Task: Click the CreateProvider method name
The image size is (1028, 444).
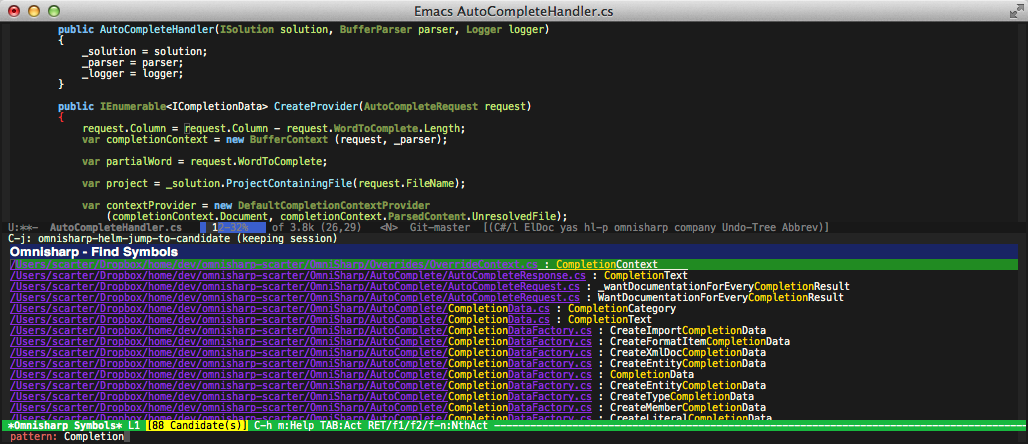Action: [x=316, y=106]
